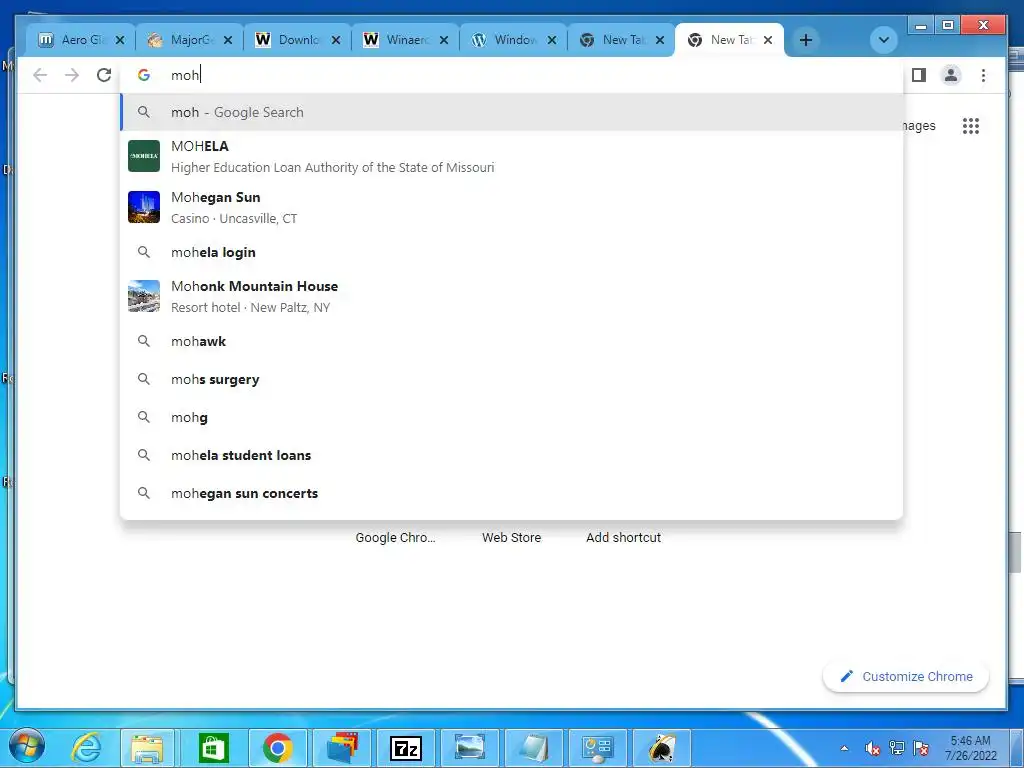This screenshot has height=768, width=1024.
Task: Click Customize Chrome button
Action: (906, 677)
